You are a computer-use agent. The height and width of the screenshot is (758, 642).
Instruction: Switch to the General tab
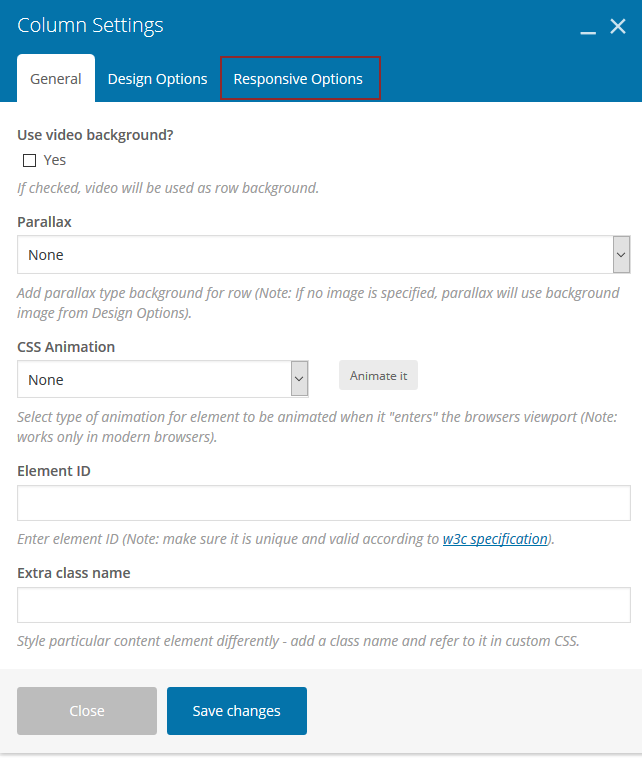click(56, 79)
